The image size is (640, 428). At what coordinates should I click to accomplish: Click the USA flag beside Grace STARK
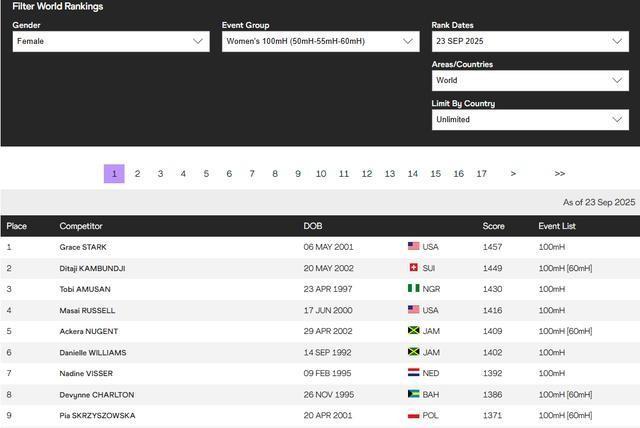tap(413, 247)
